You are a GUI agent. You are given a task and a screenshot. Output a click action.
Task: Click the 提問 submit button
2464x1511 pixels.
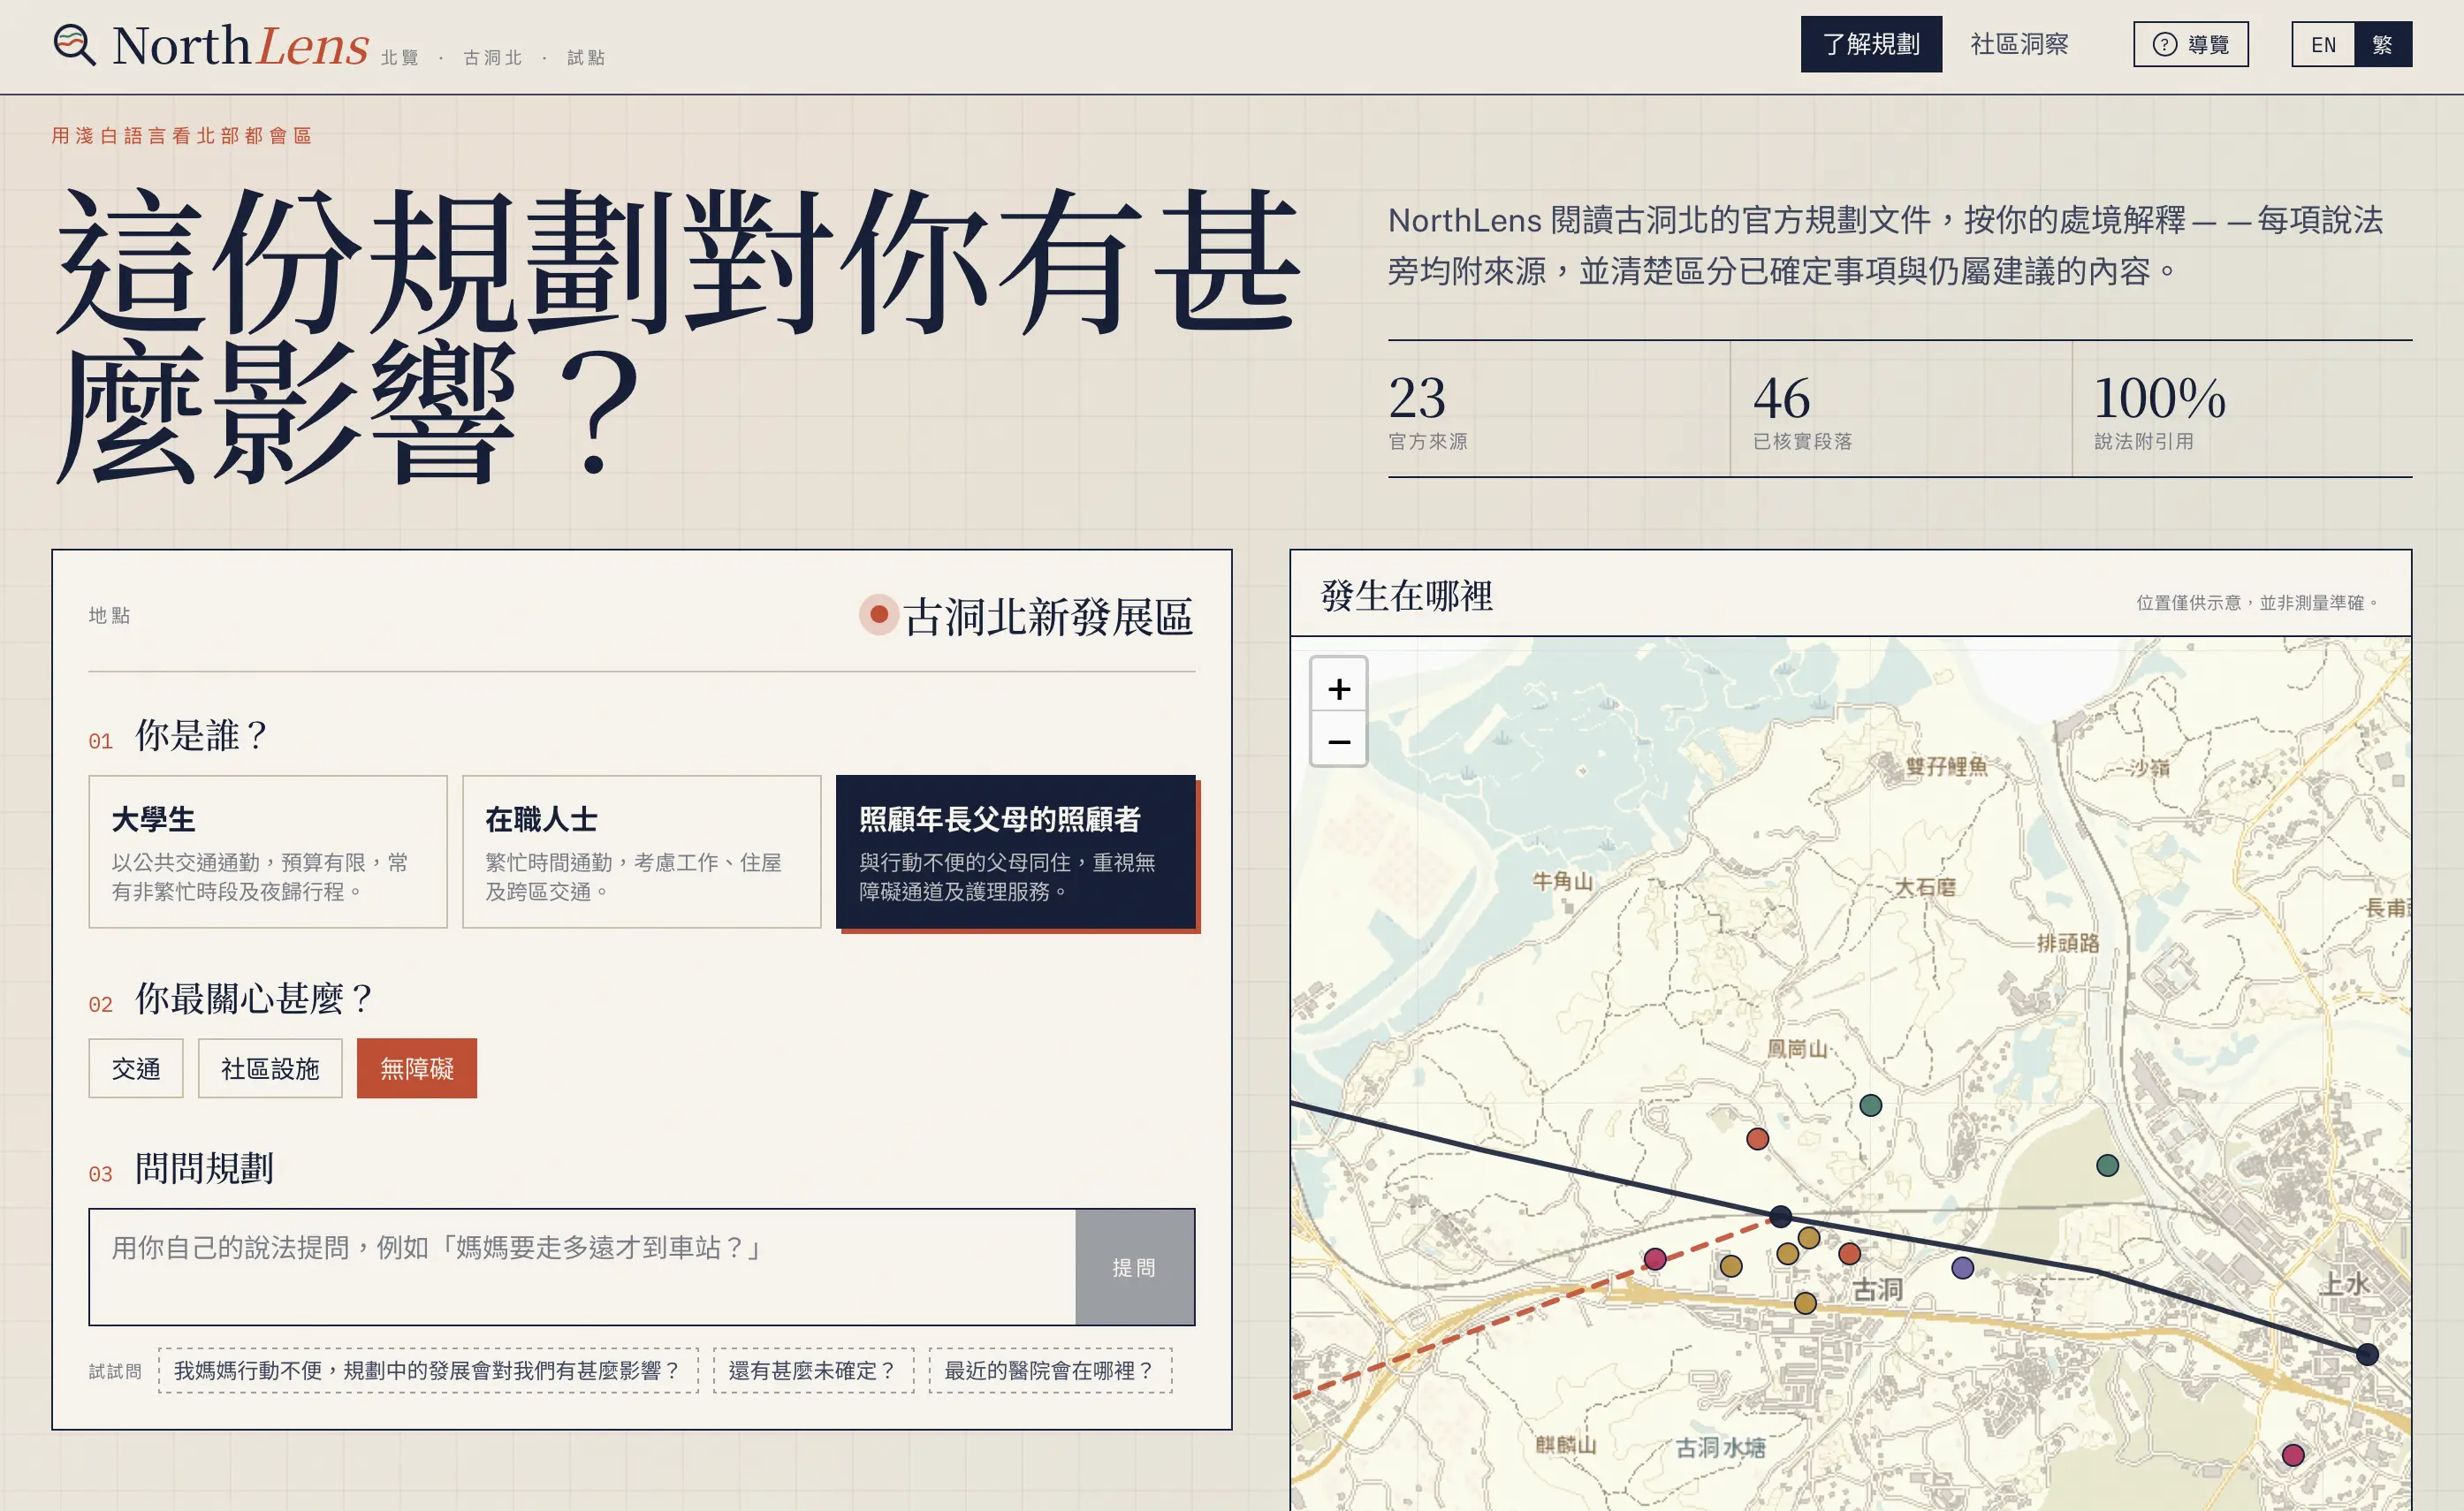tap(1135, 1267)
